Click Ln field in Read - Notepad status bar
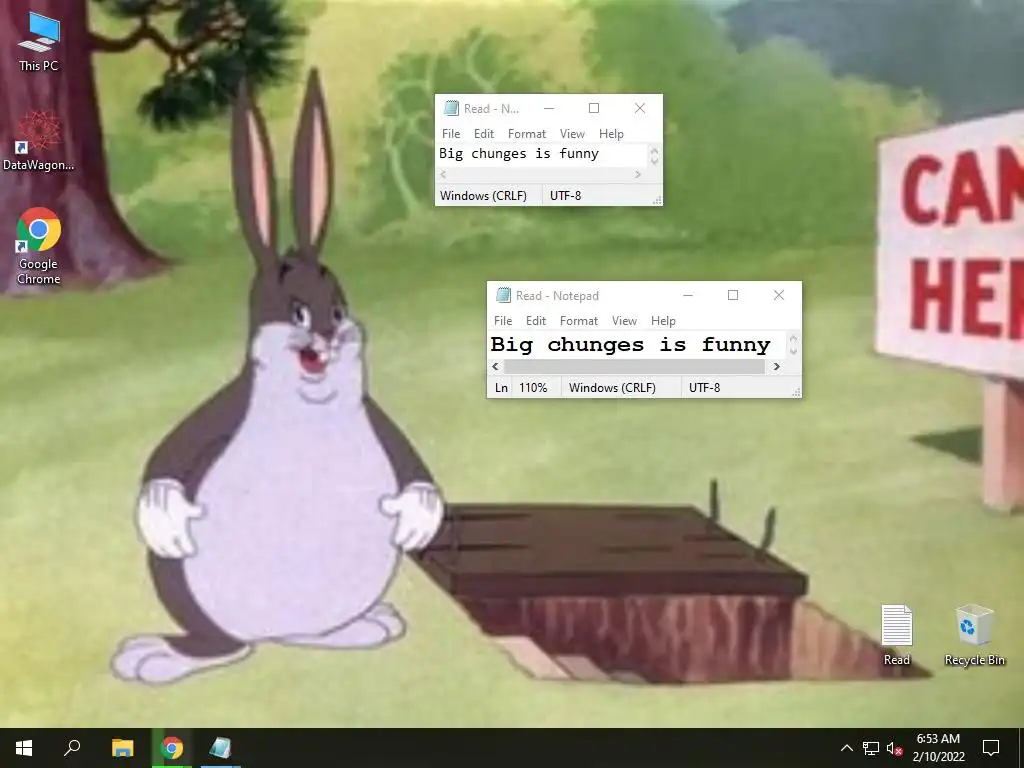This screenshot has width=1024, height=768. coord(501,388)
